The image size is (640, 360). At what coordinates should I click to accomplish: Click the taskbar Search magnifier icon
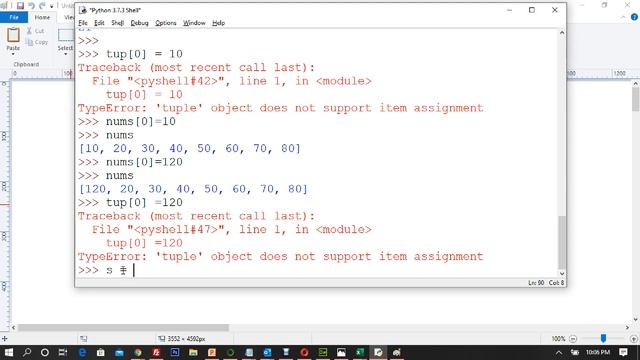(27, 352)
